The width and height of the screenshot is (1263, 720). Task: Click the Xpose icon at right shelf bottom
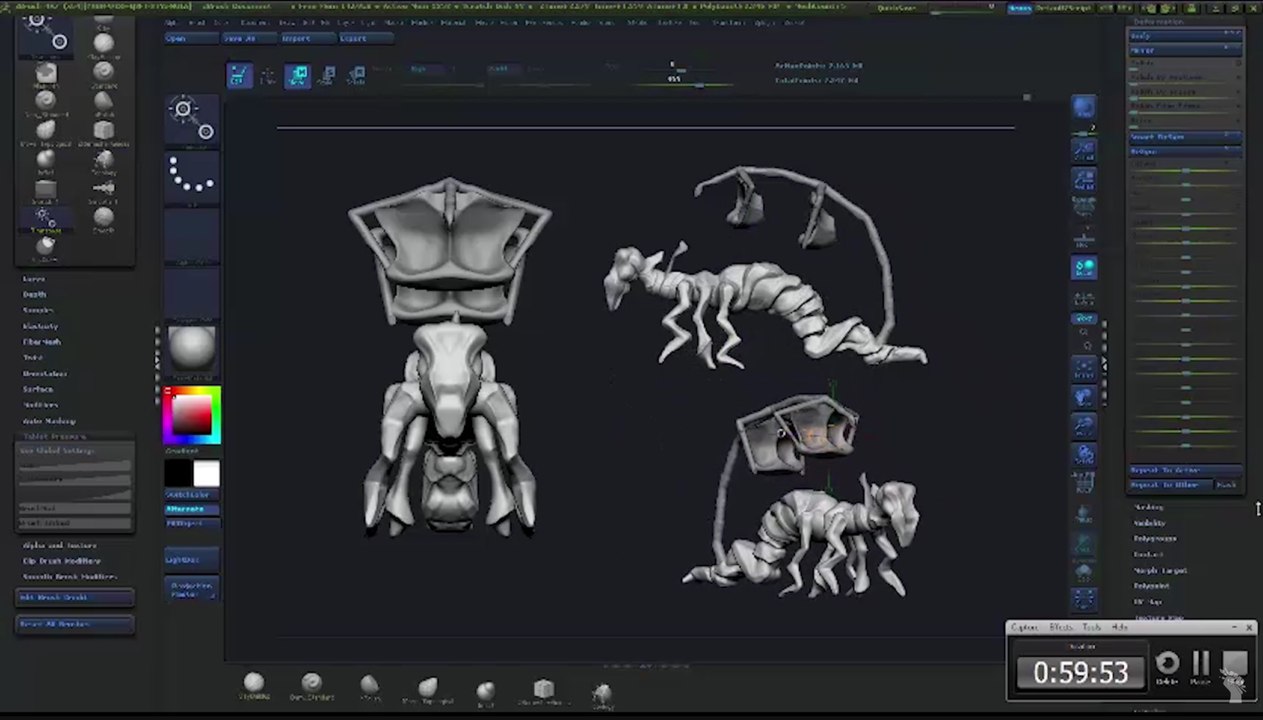pyautogui.click(x=1084, y=599)
